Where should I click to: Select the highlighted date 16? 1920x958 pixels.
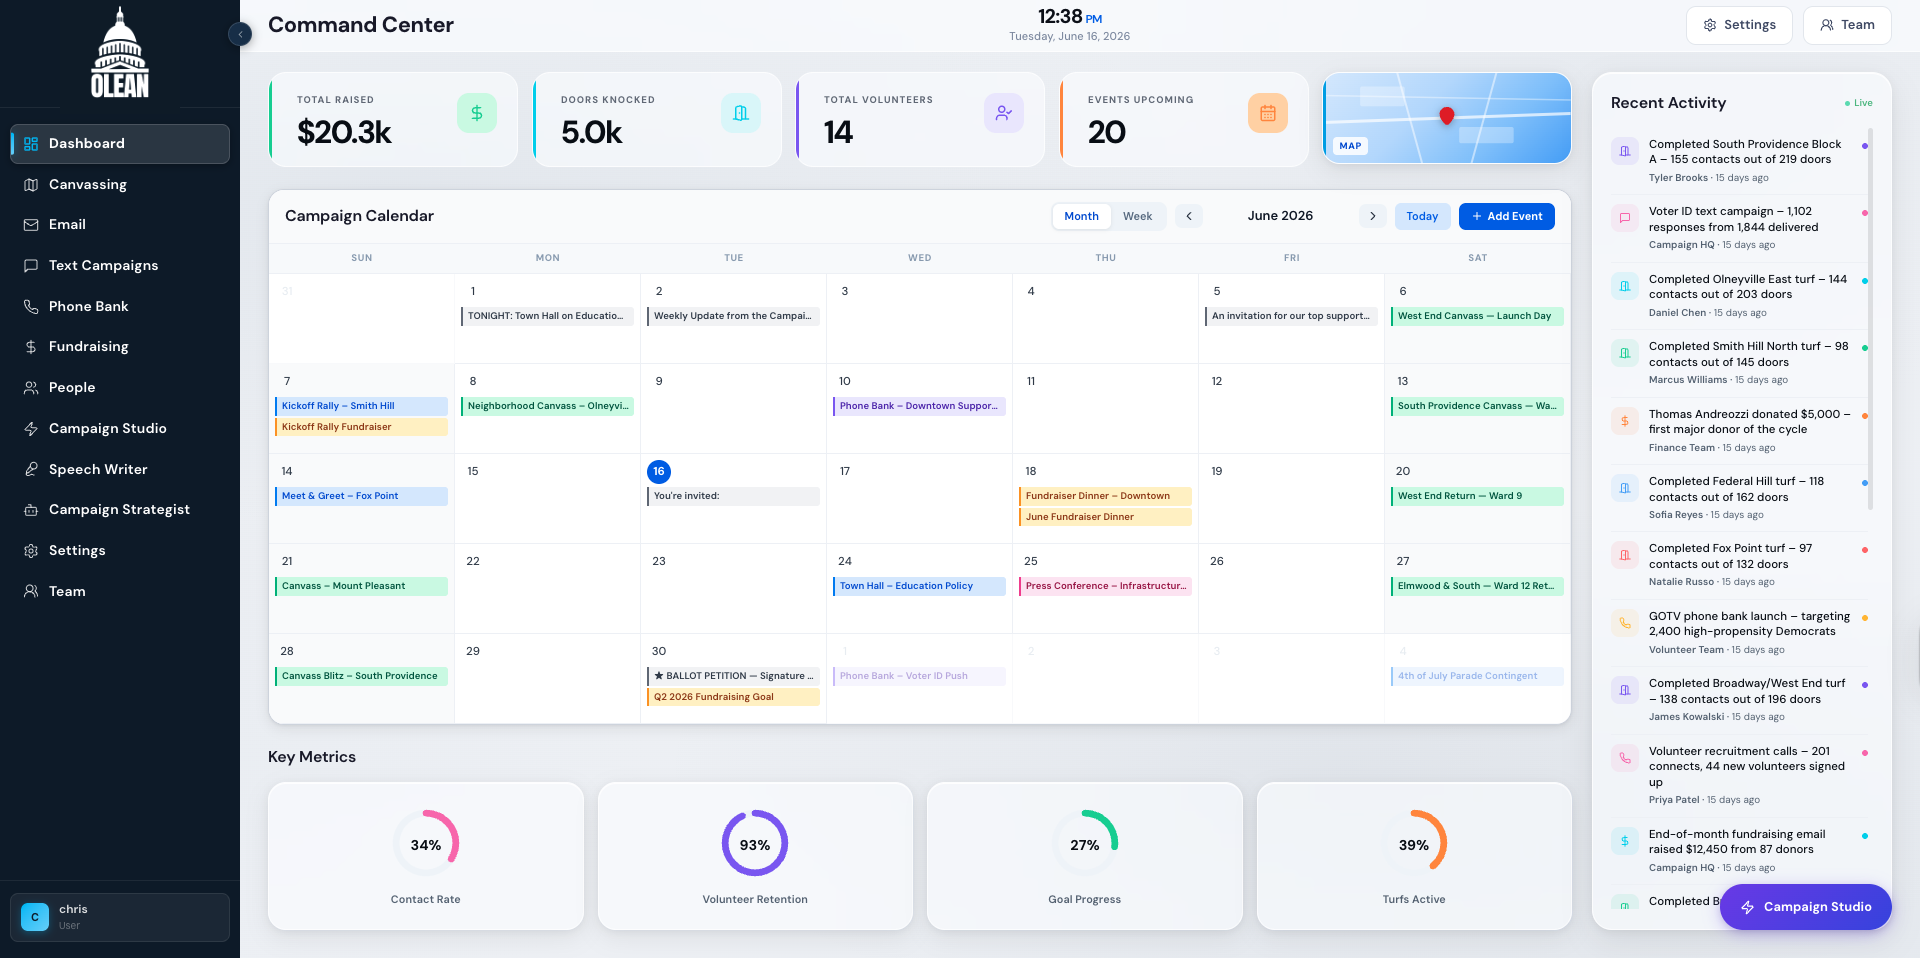(659, 471)
